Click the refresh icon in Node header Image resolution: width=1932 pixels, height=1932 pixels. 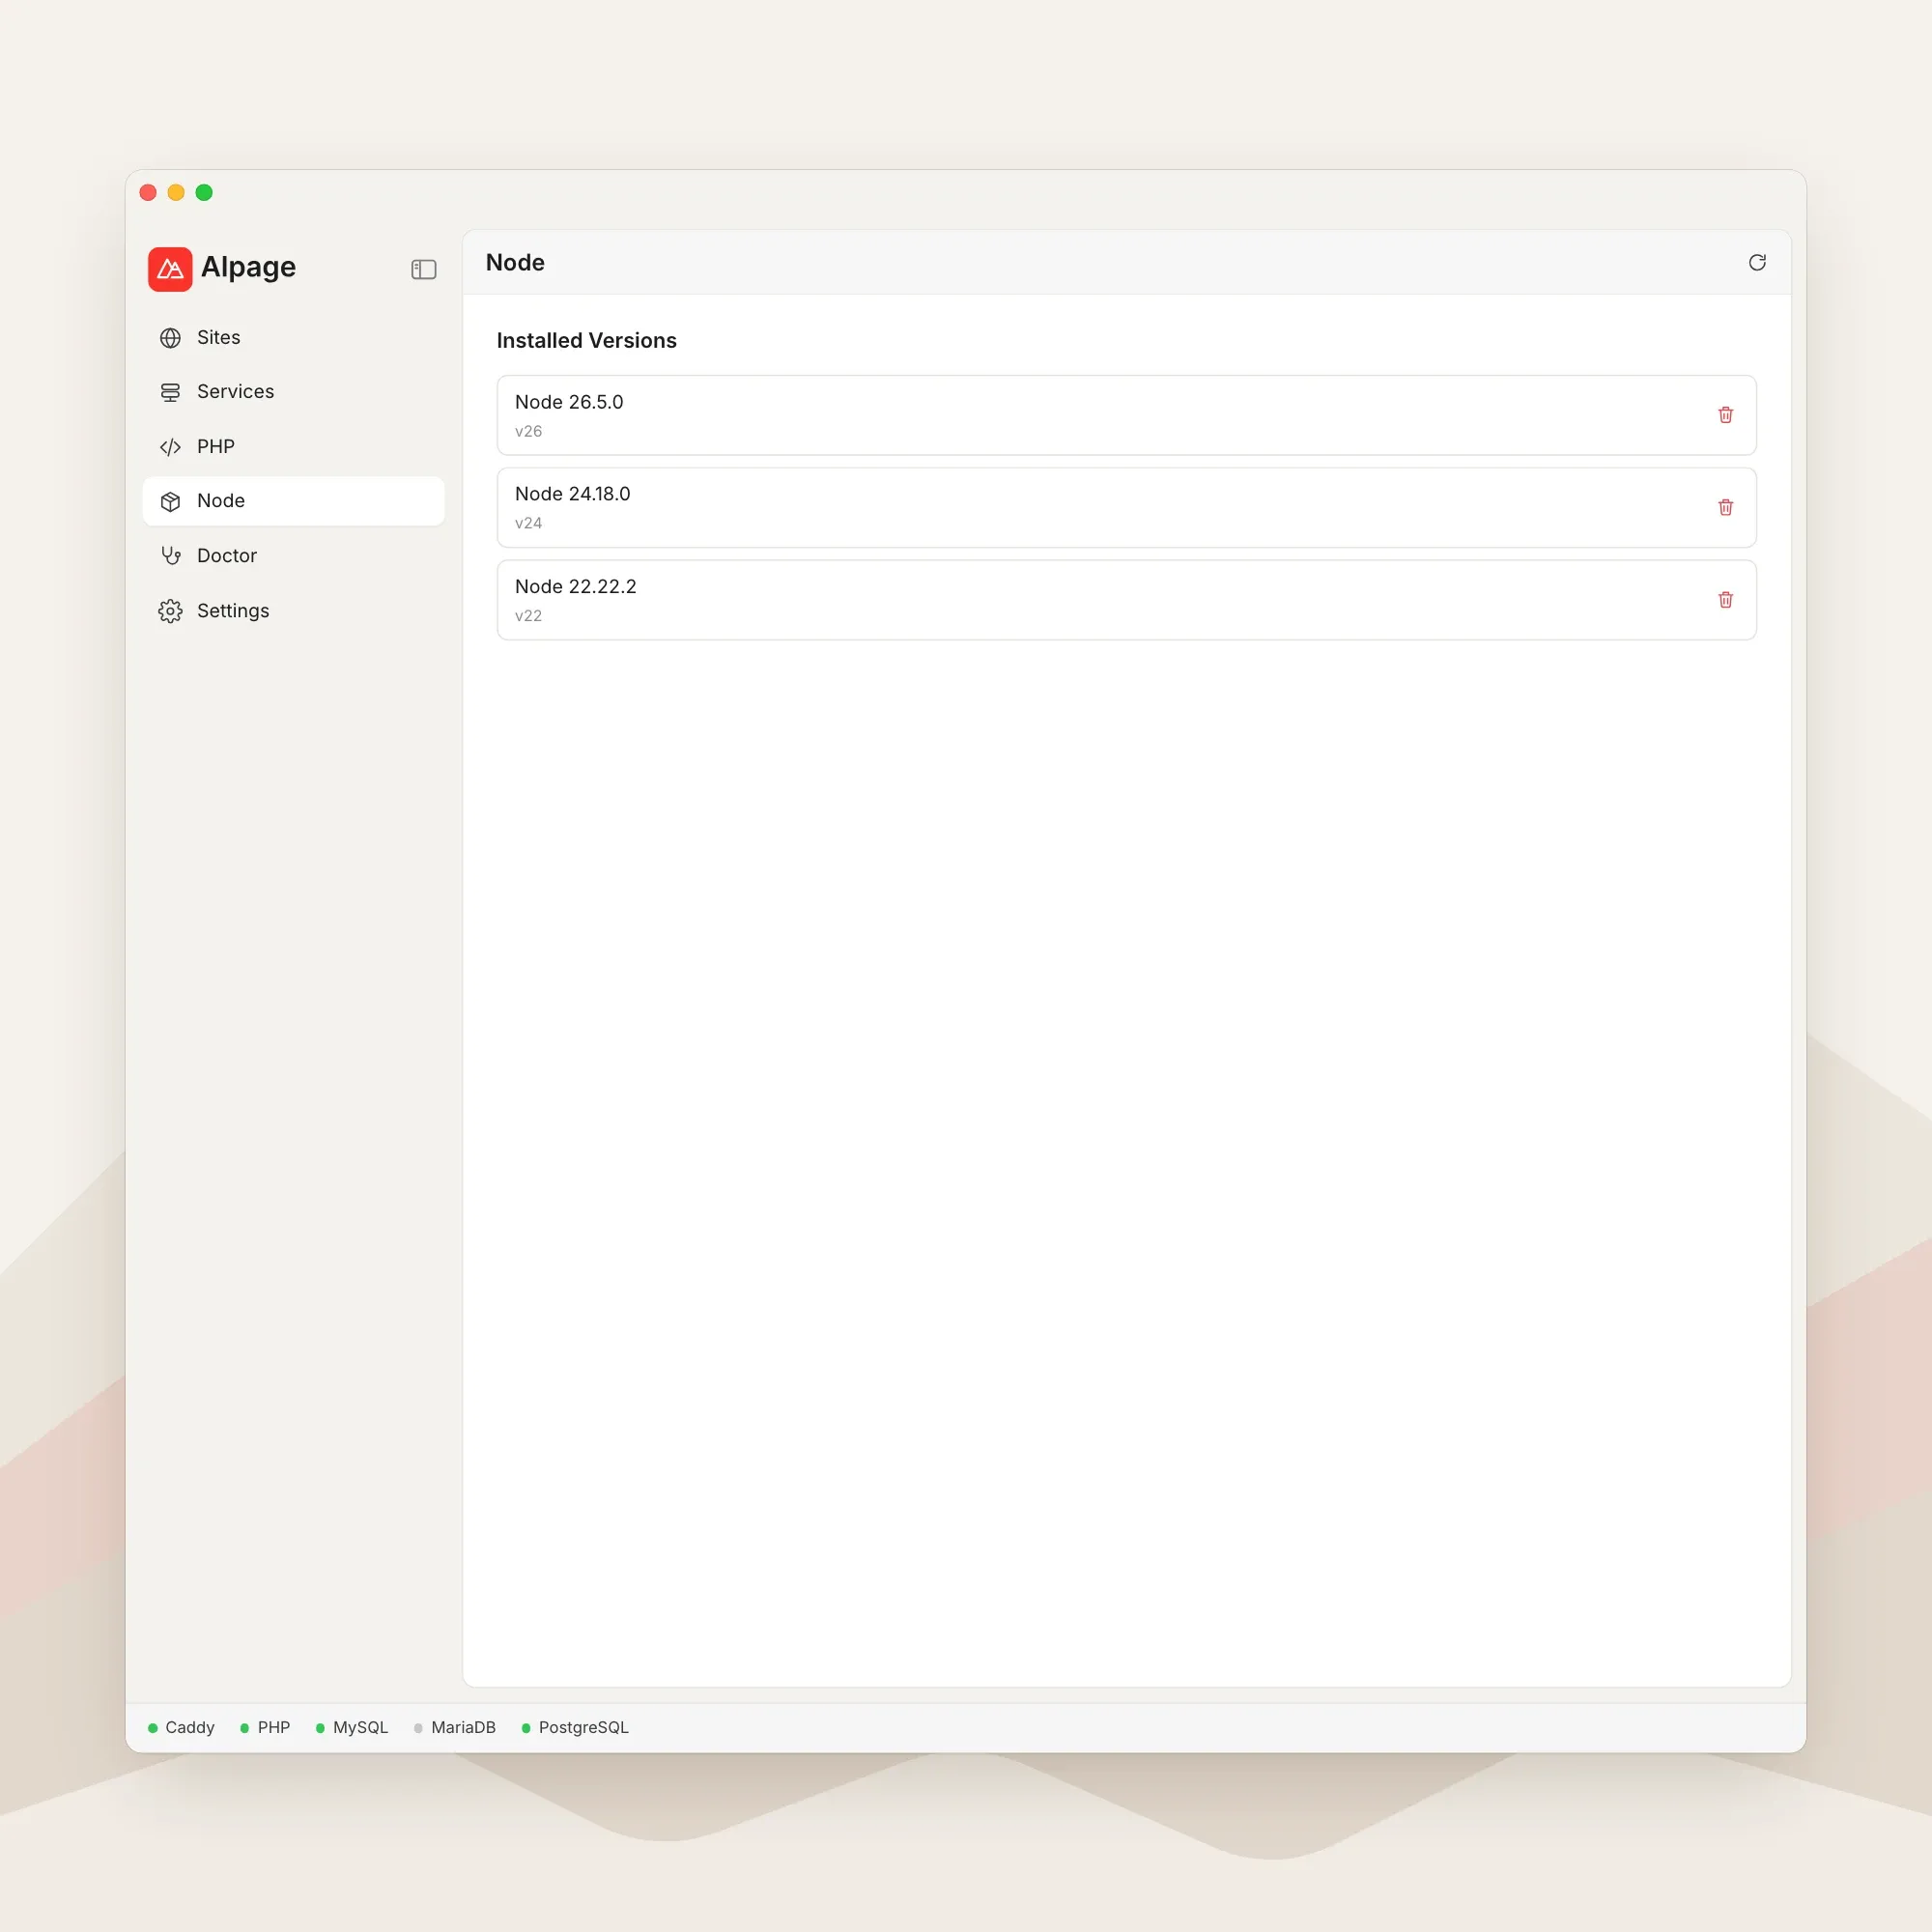point(1757,262)
